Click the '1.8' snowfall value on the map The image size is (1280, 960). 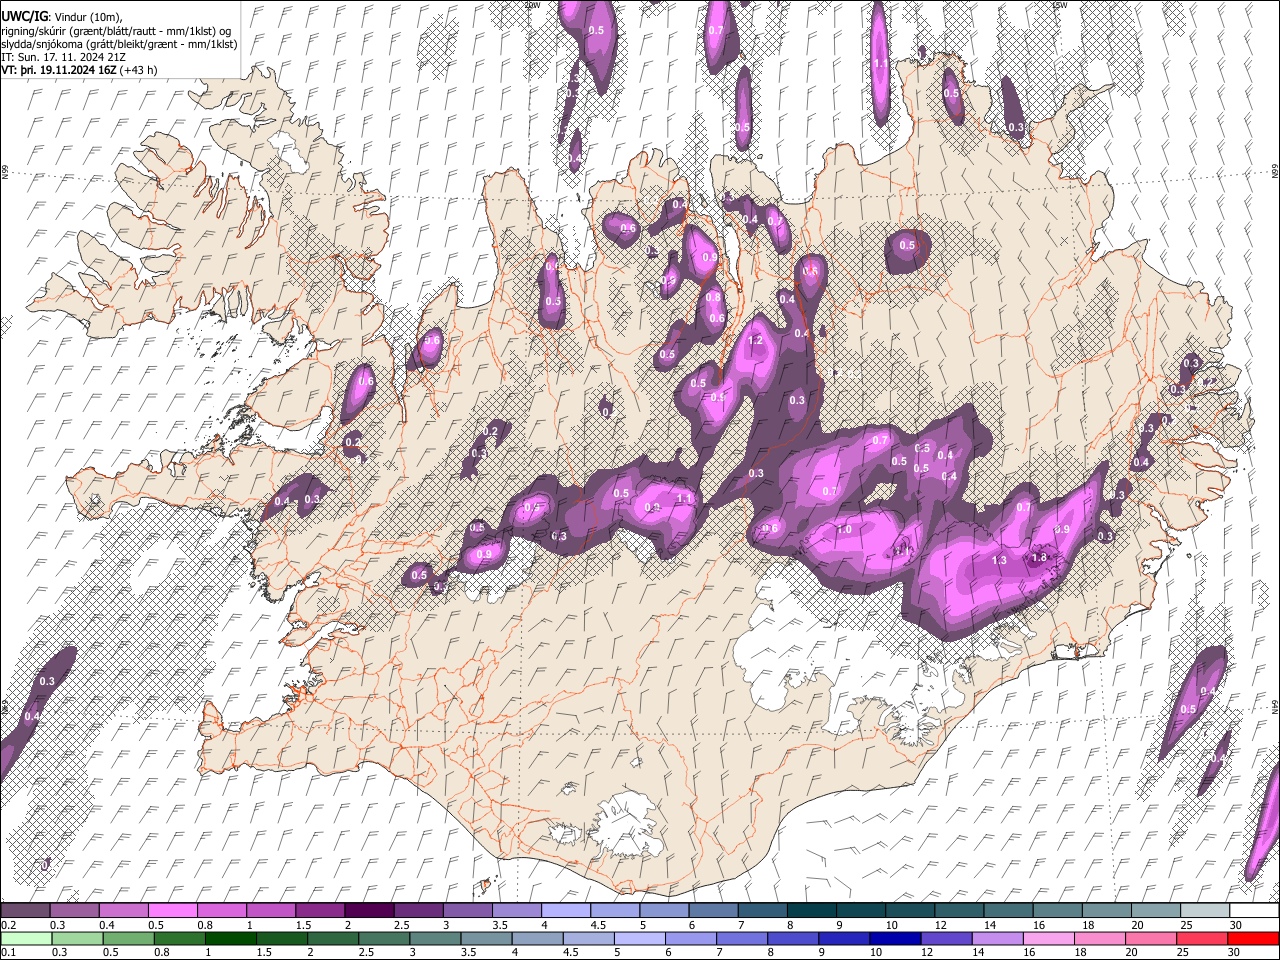tap(1039, 559)
